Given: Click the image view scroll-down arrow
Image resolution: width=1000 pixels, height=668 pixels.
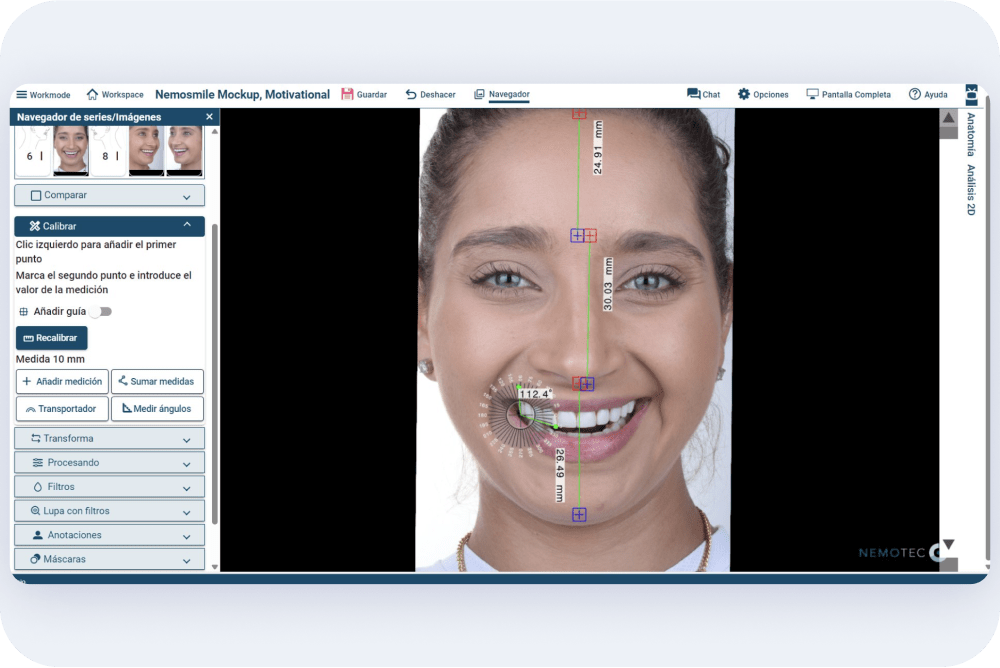Looking at the screenshot, I should pos(948,544).
